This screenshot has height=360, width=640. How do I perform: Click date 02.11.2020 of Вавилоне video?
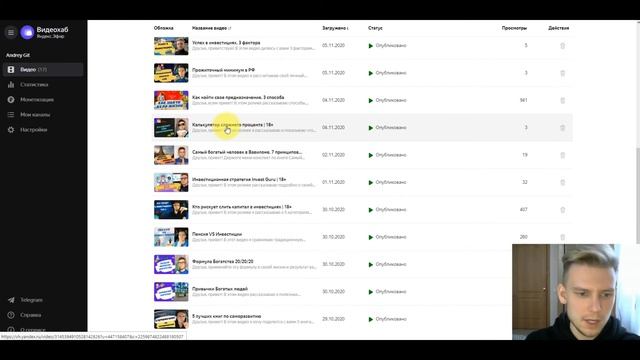click(x=333, y=155)
